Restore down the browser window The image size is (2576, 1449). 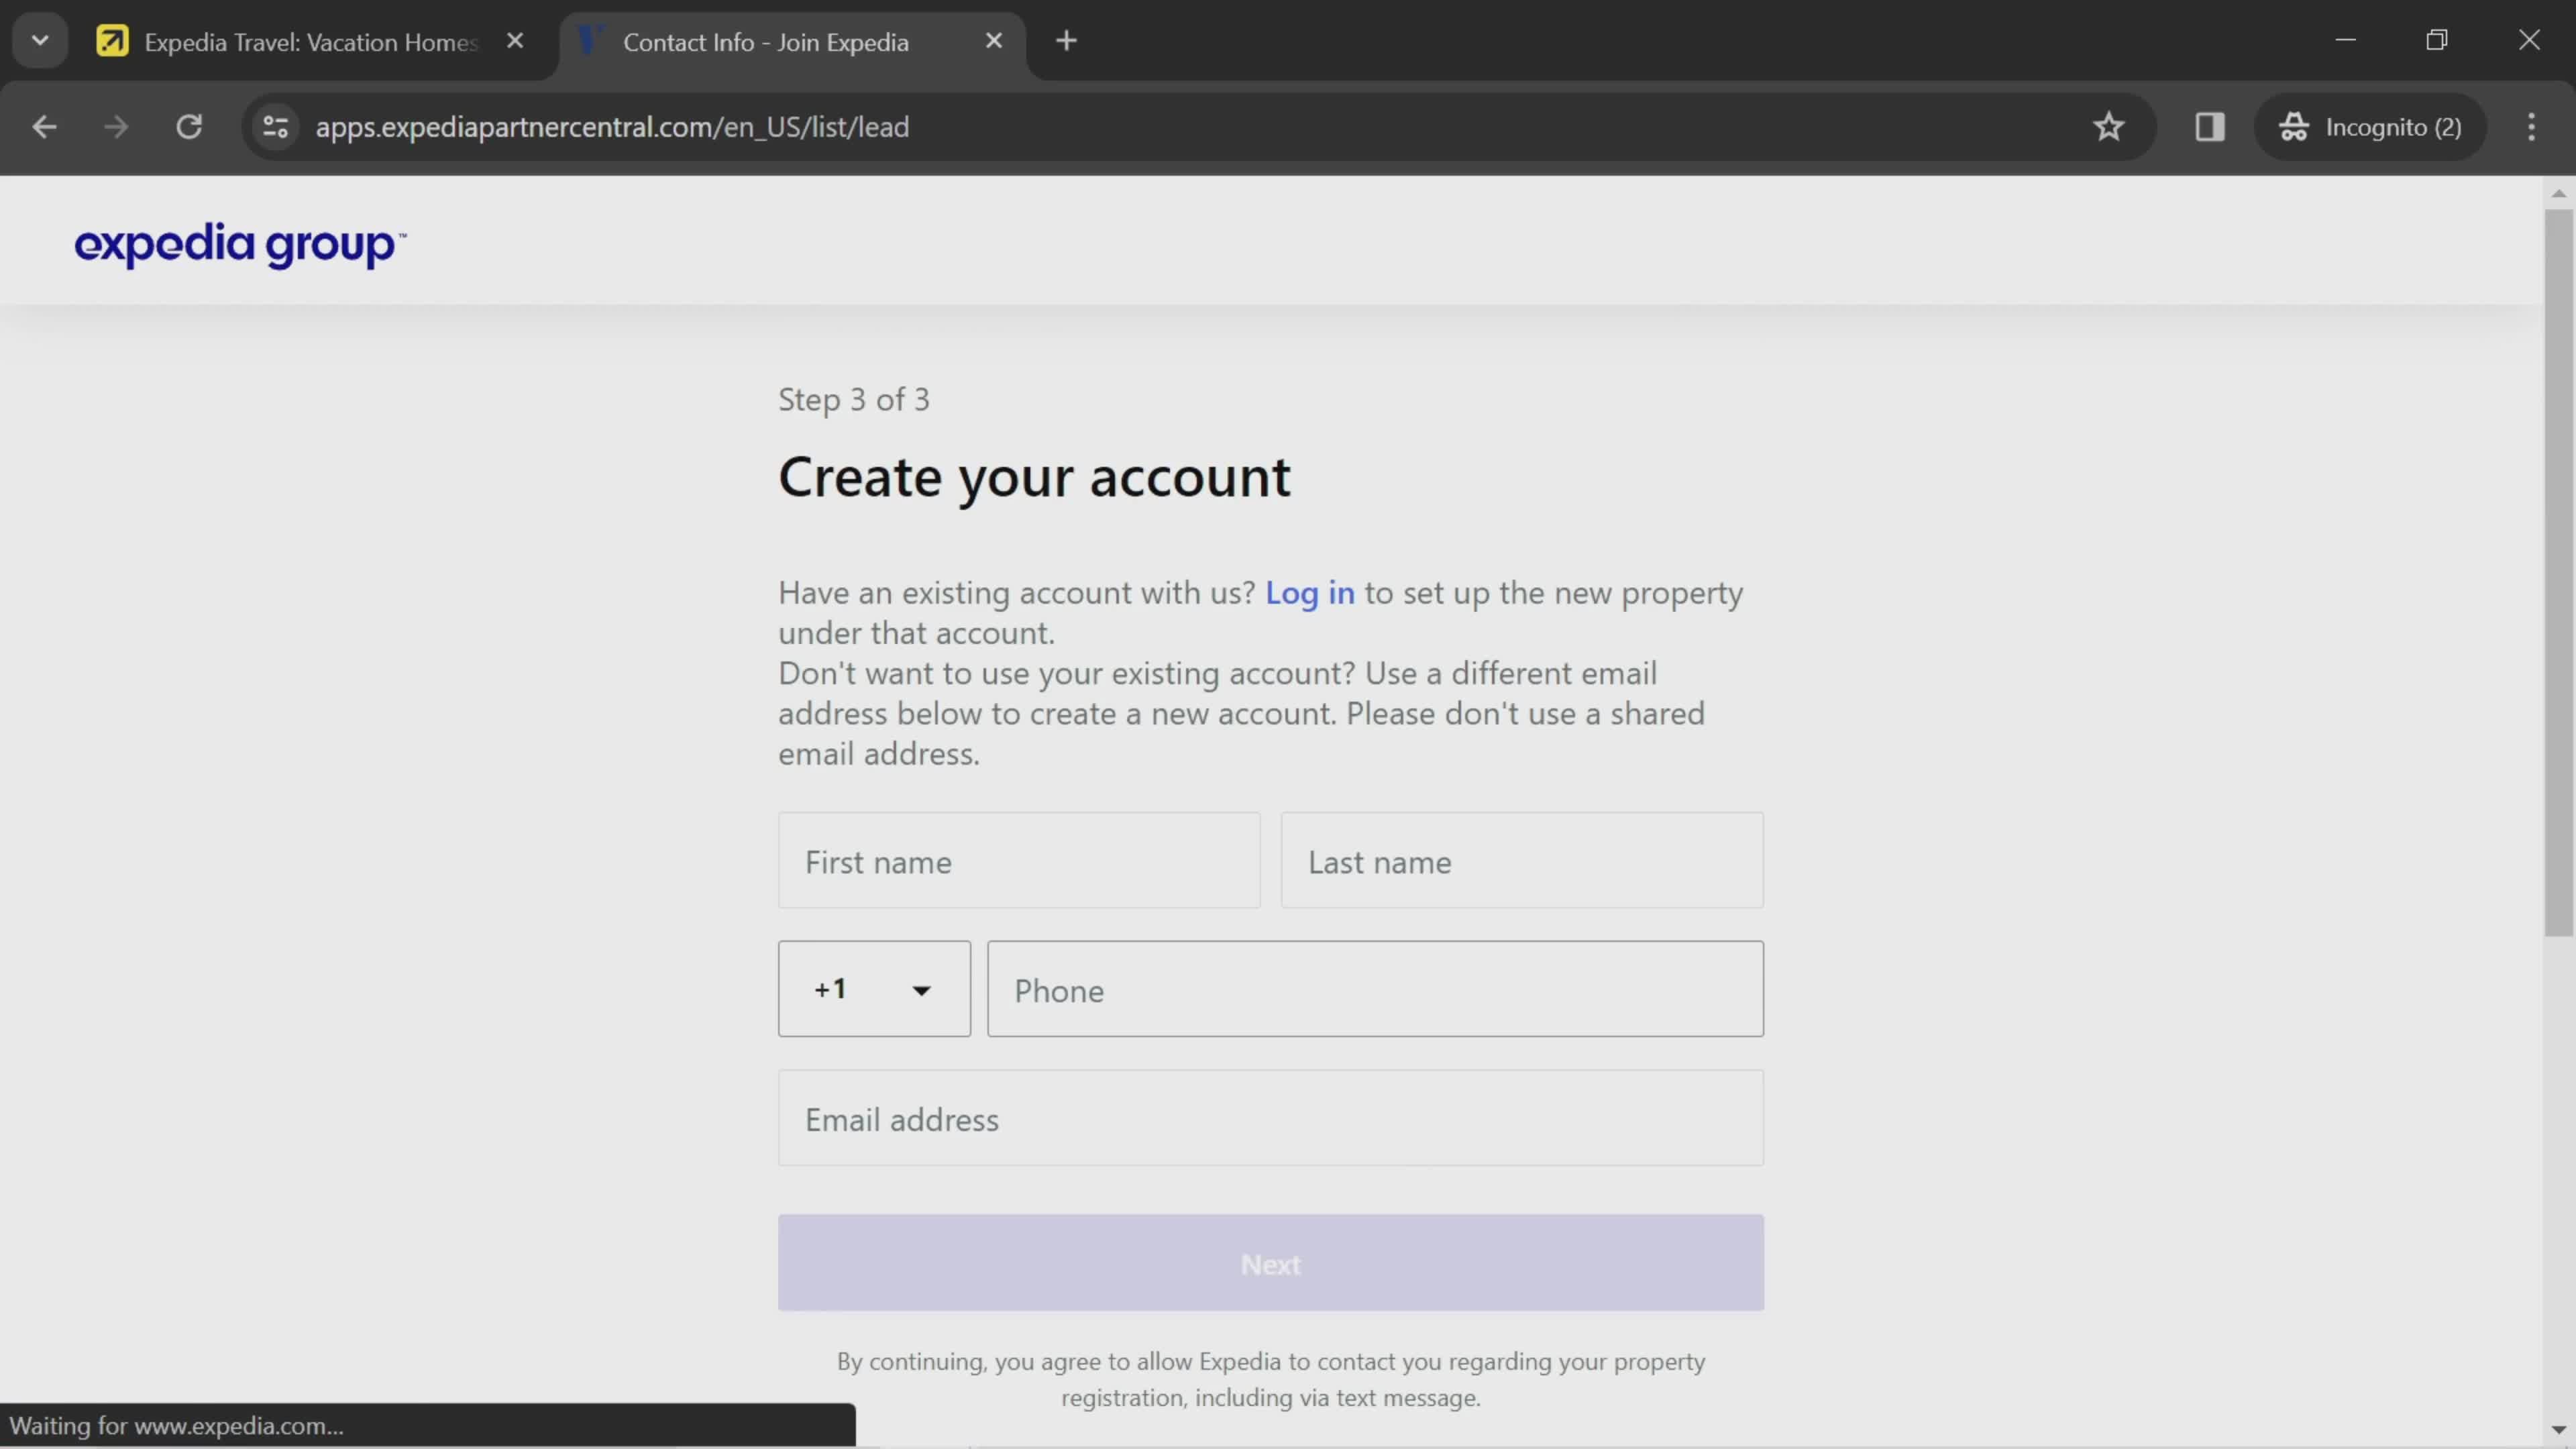click(2437, 40)
